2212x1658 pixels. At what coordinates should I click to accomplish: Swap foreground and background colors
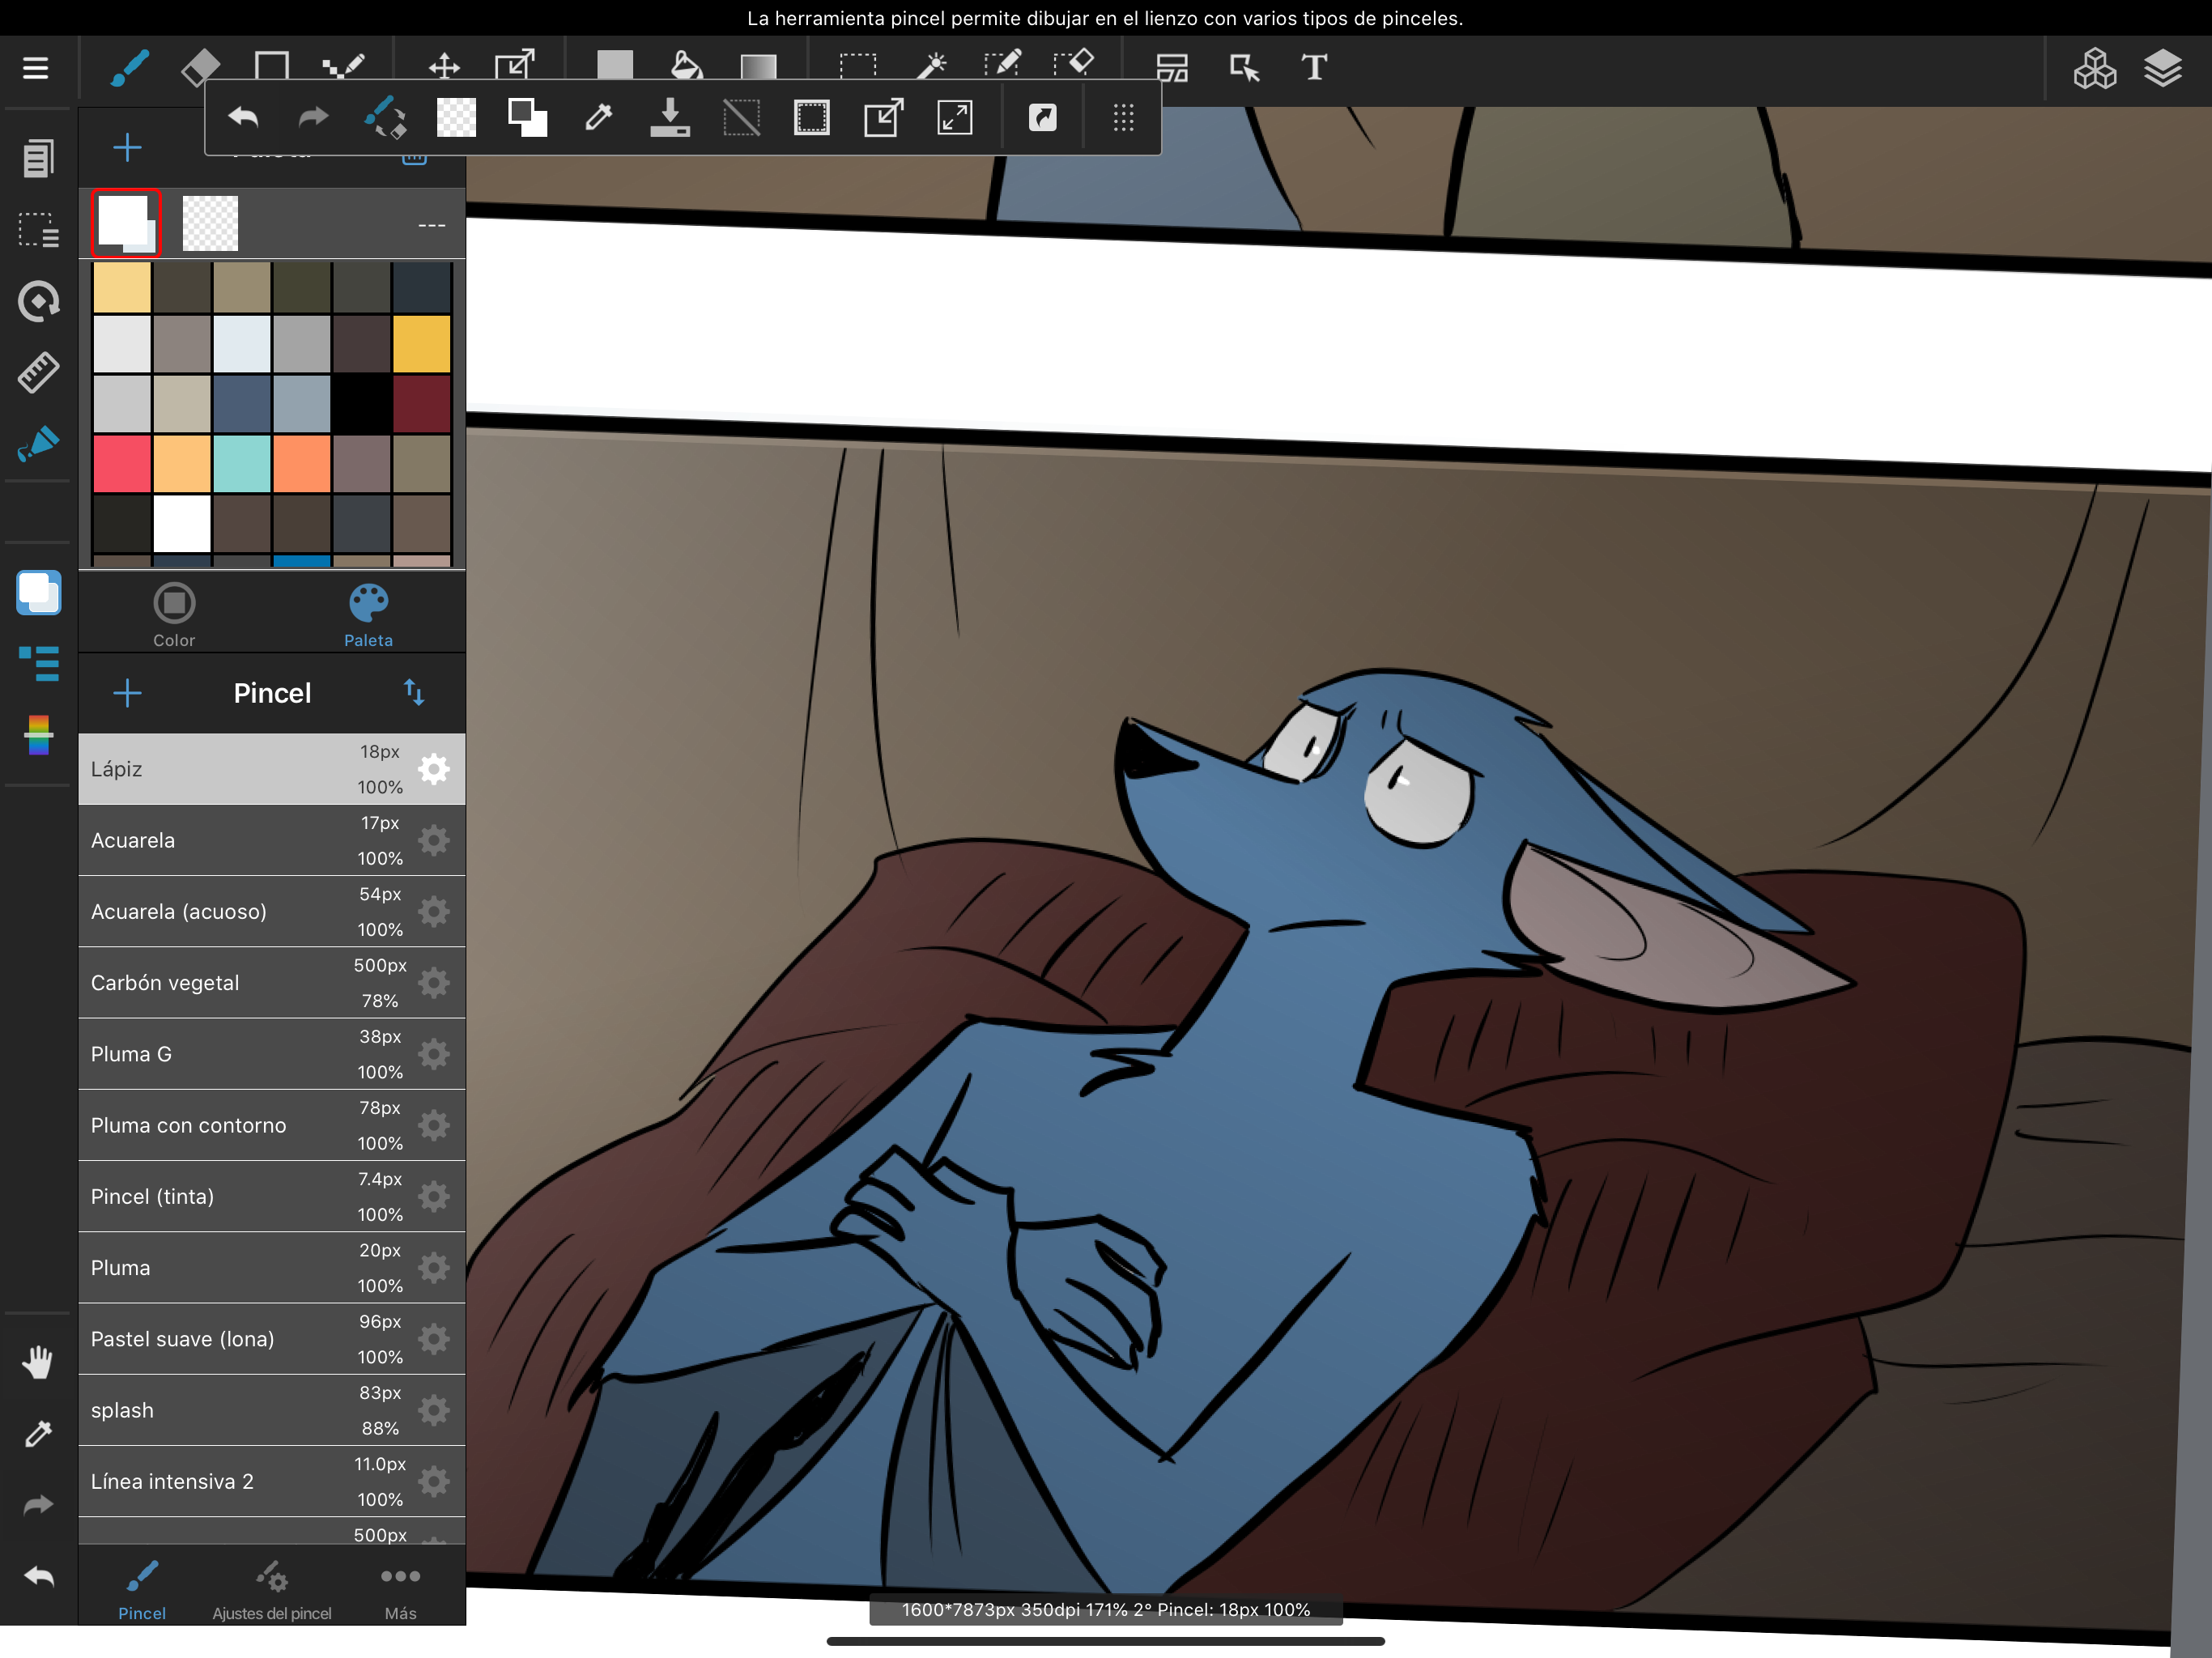tap(527, 118)
